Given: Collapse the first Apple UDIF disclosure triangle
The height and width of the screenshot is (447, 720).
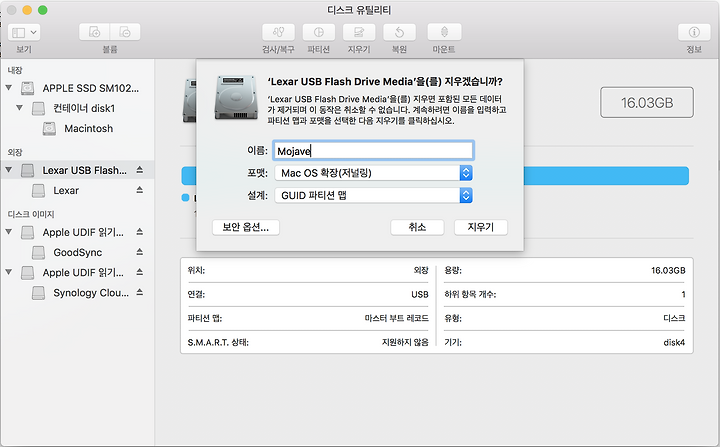Looking at the screenshot, I should (9, 232).
